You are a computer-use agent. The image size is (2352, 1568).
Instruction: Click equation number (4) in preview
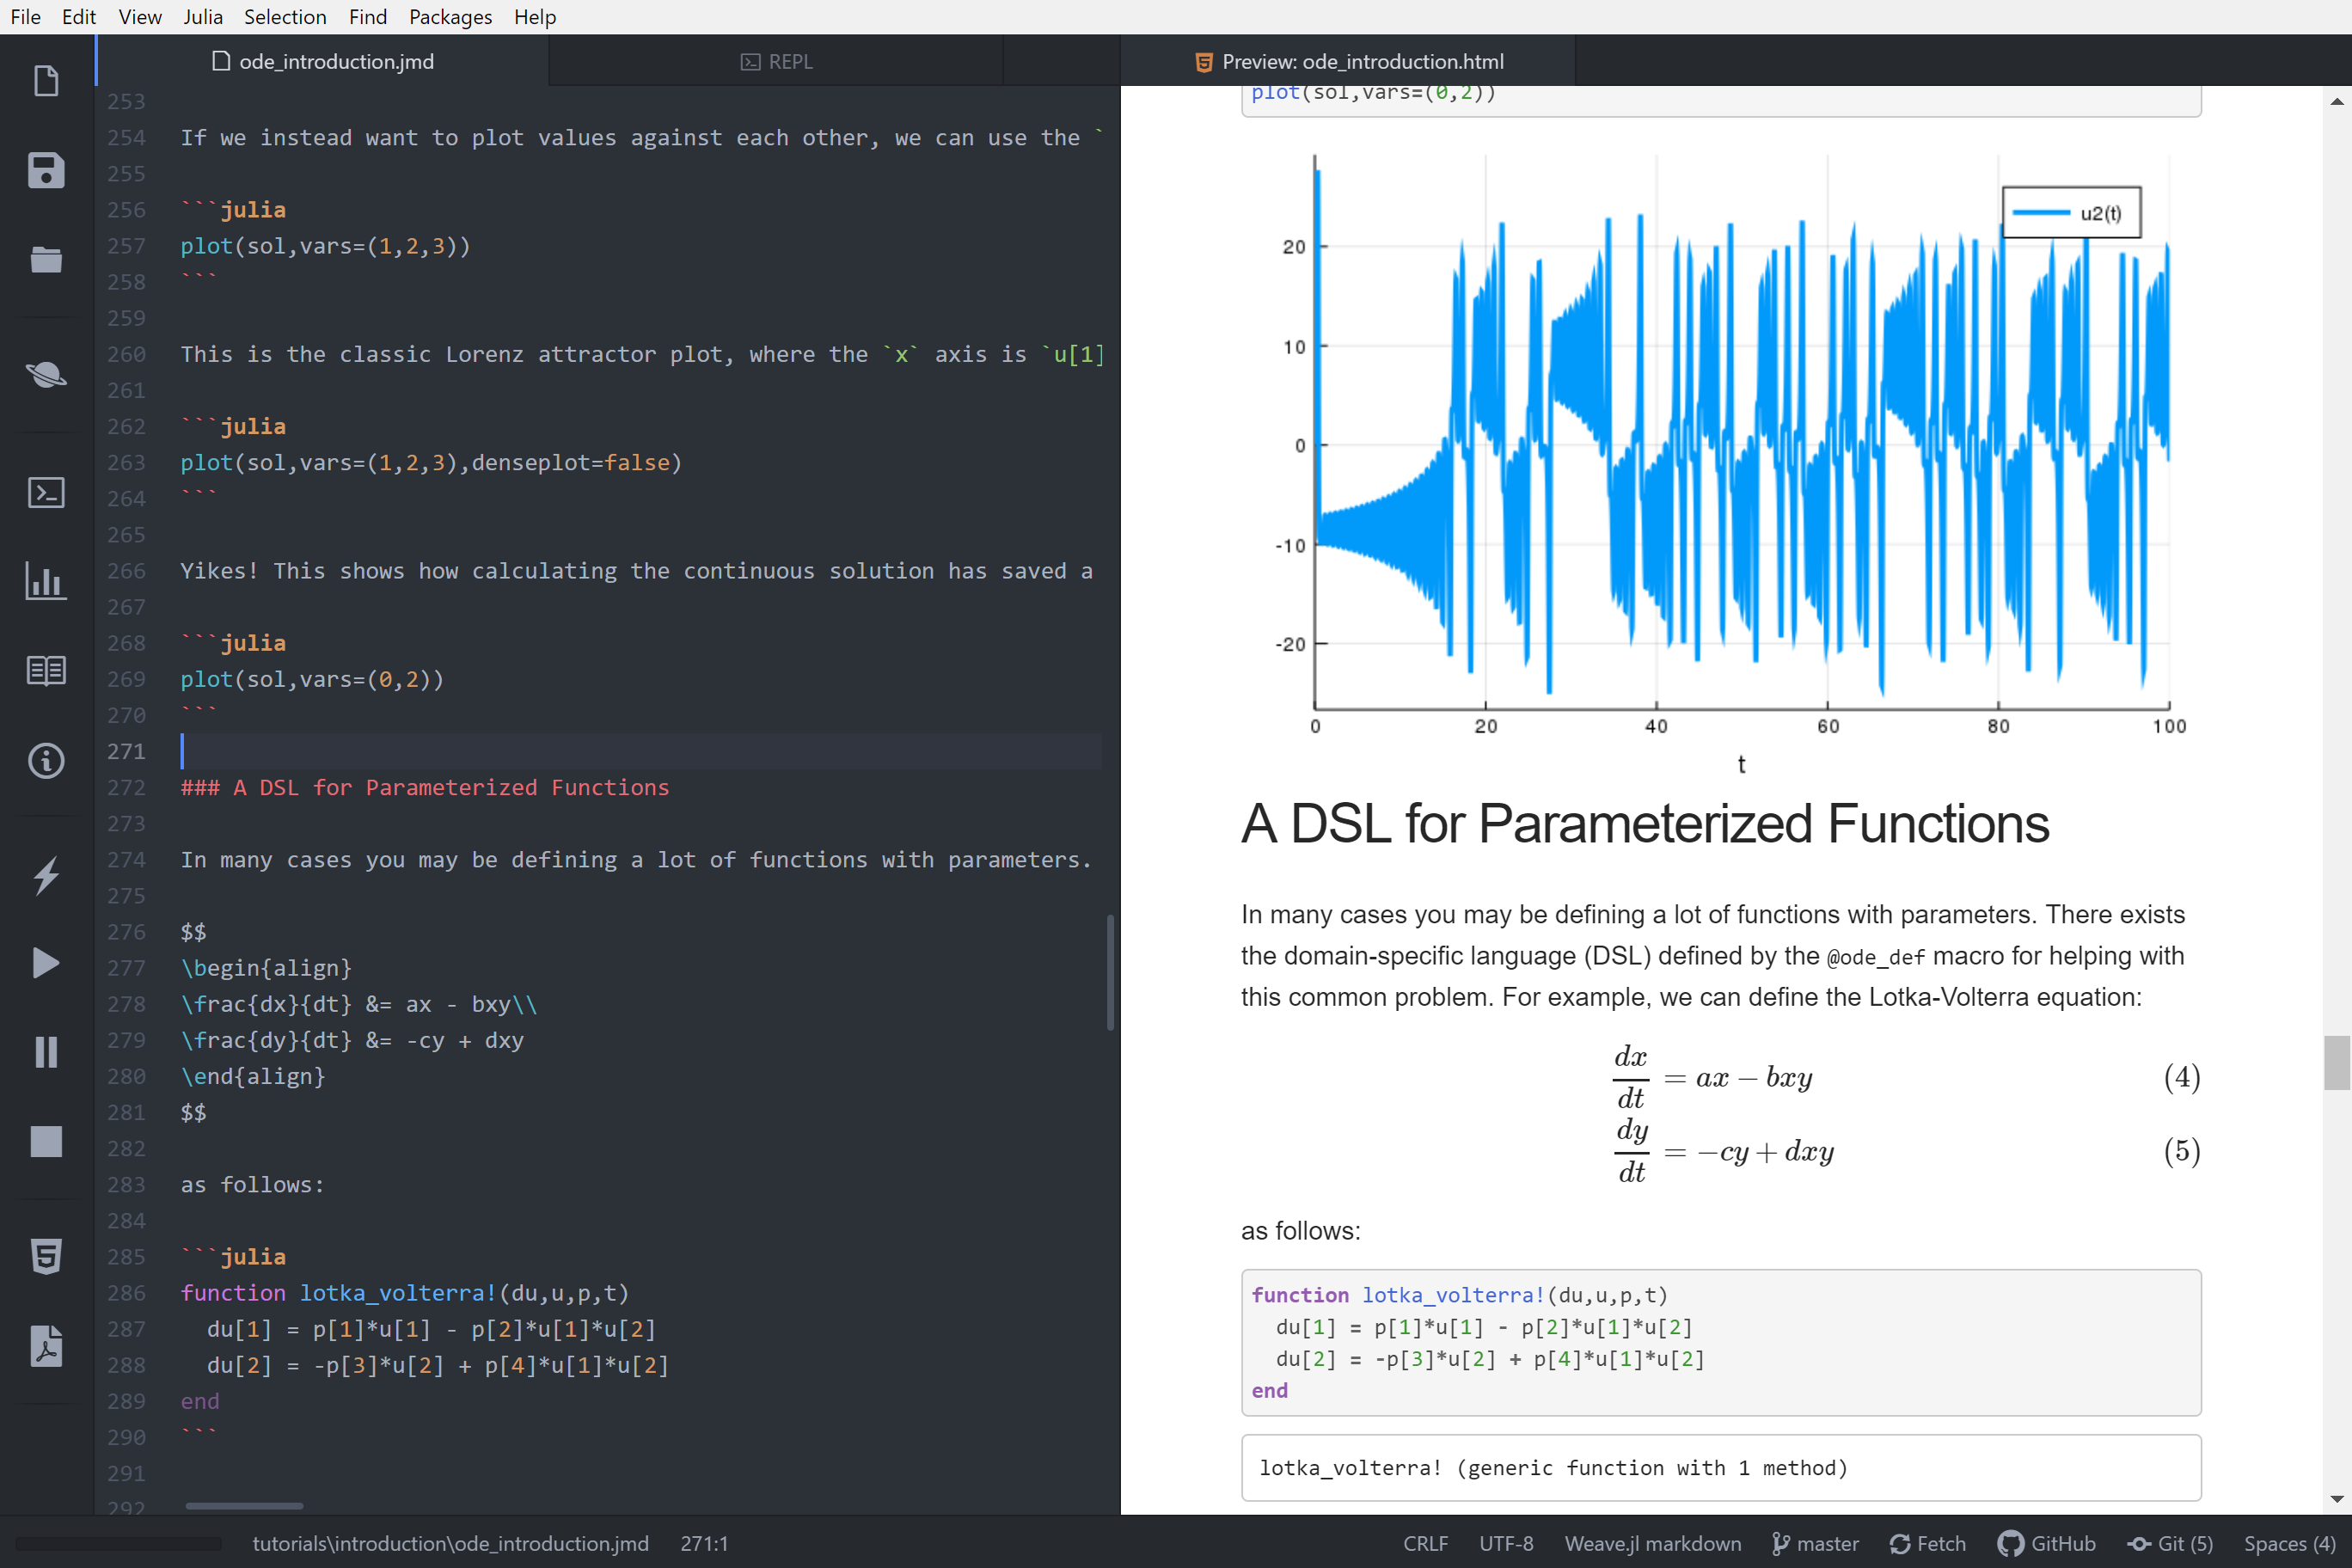(x=2182, y=1077)
